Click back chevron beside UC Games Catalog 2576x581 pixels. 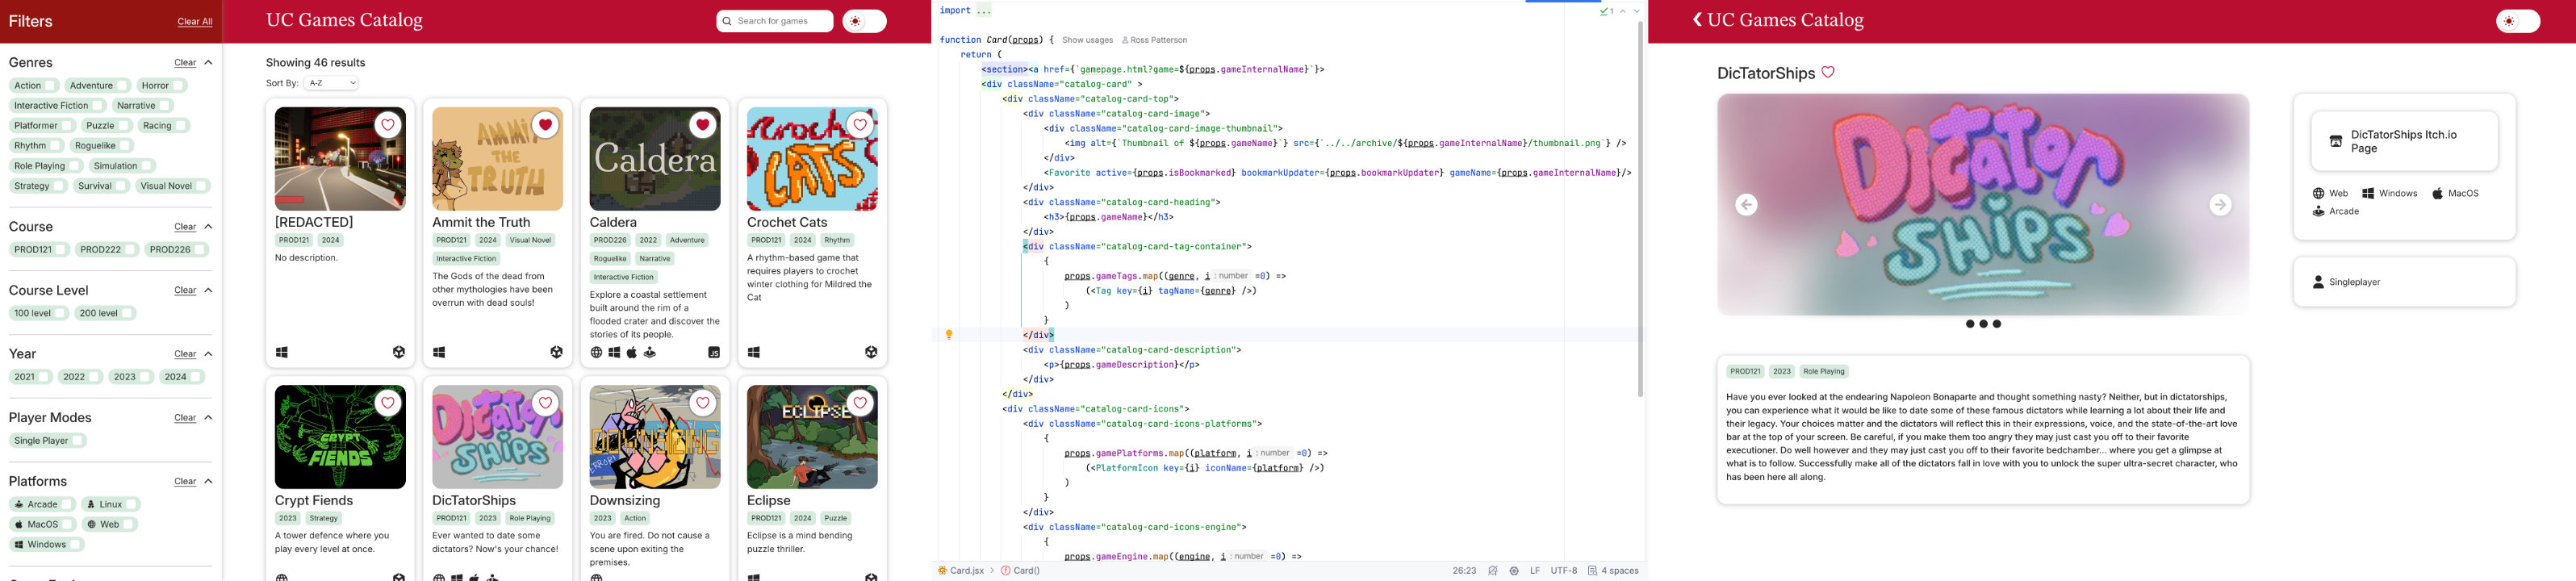point(1697,19)
